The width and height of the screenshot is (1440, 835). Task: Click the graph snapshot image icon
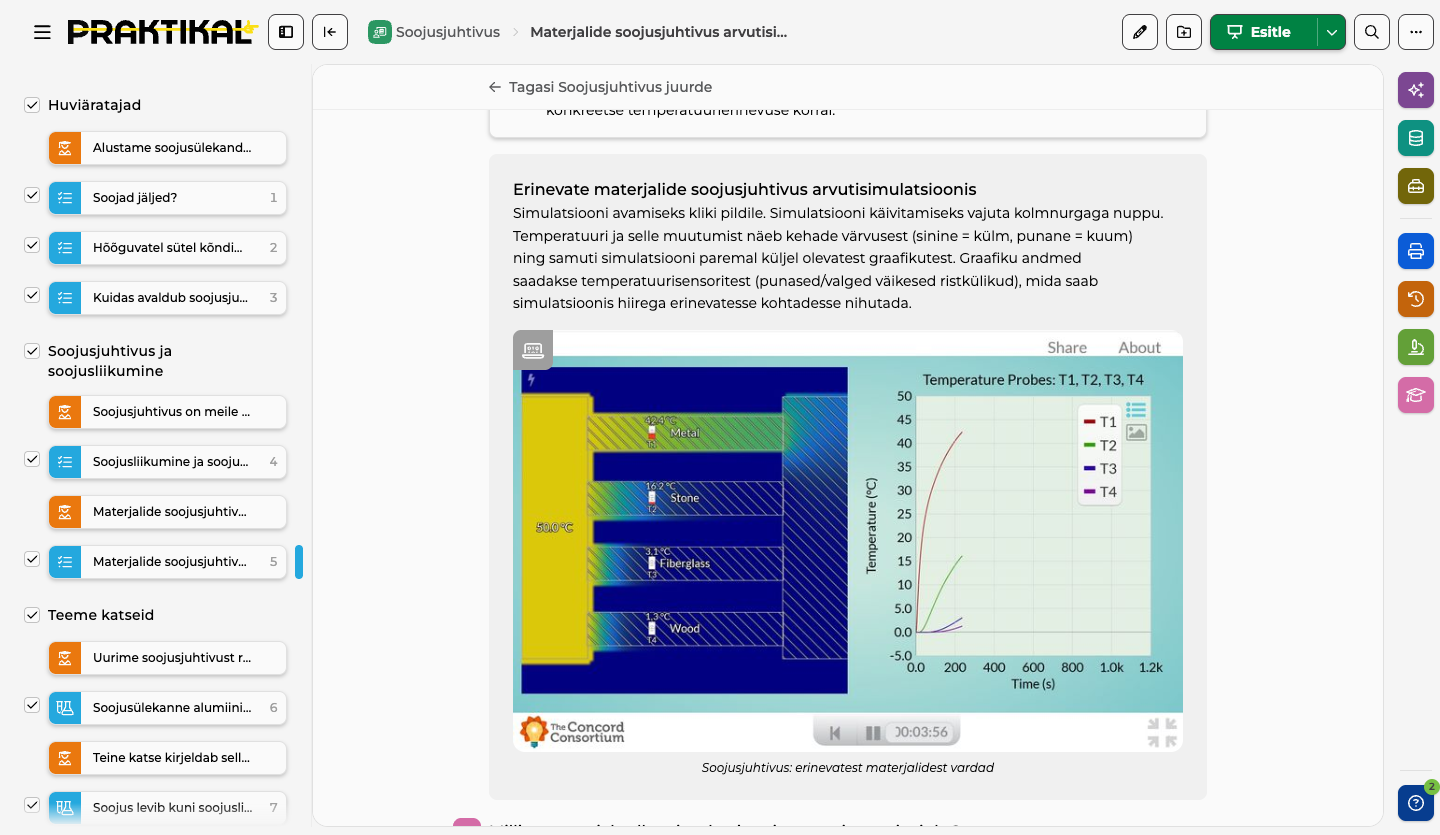[1136, 433]
